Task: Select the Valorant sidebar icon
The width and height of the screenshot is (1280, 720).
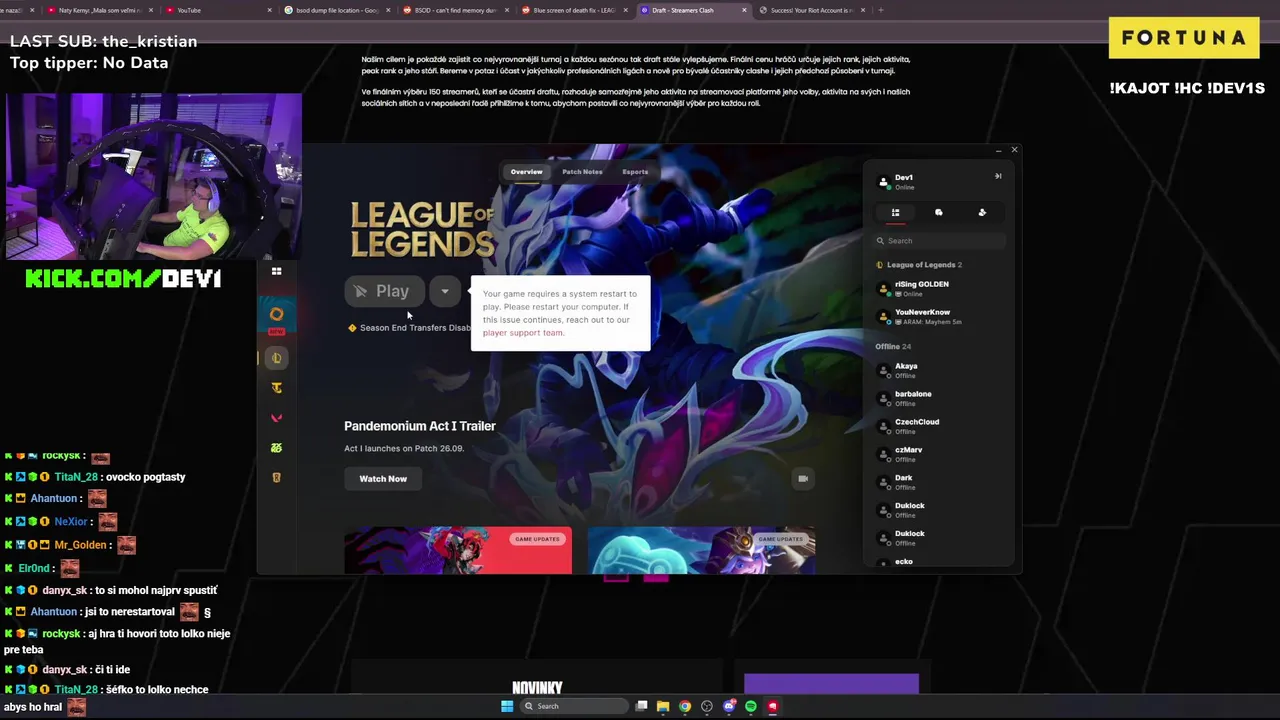Action: point(277,418)
